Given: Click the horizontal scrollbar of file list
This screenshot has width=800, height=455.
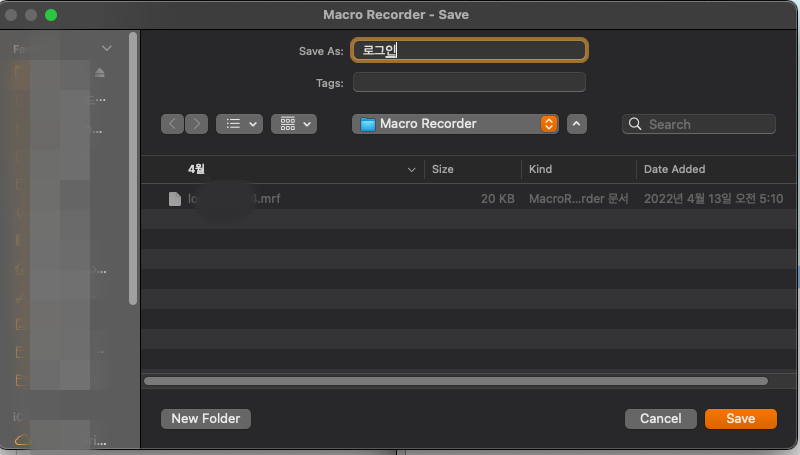Looking at the screenshot, I should pos(456,381).
